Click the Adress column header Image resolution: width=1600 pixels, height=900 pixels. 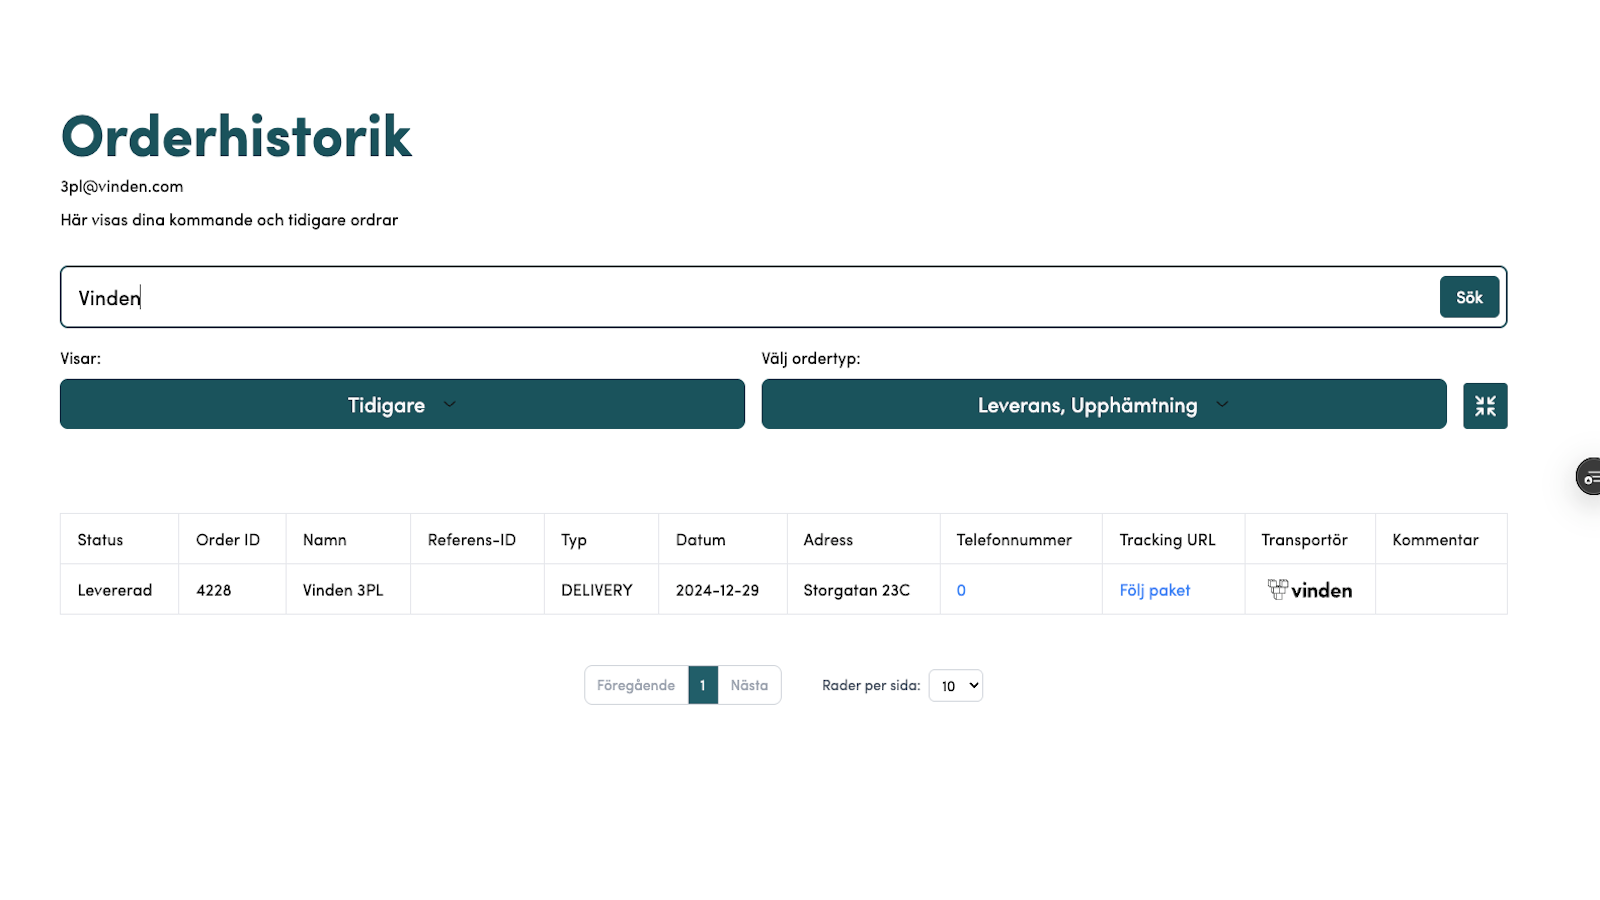(863, 539)
